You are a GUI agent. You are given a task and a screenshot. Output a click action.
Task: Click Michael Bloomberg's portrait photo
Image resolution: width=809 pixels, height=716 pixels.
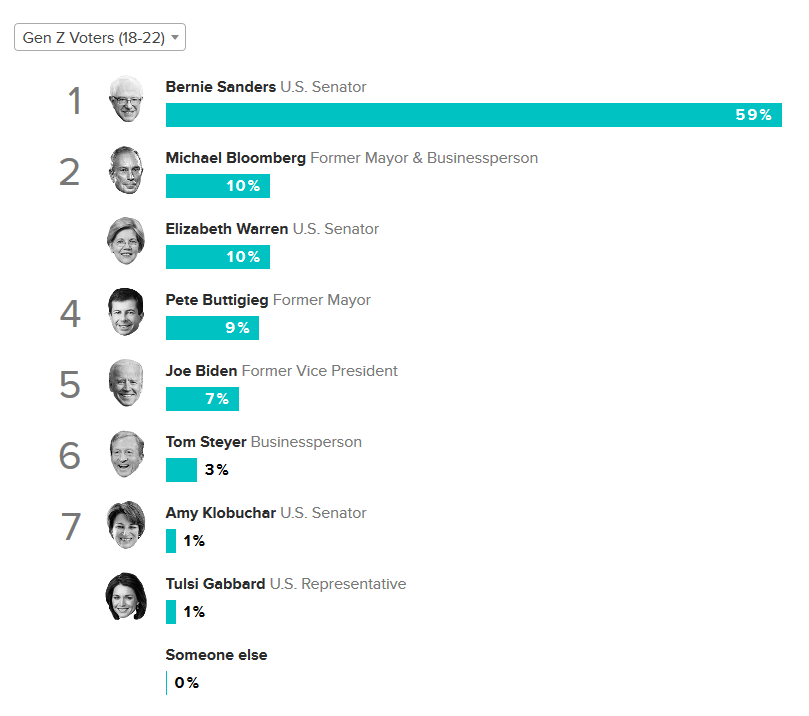coord(126,170)
